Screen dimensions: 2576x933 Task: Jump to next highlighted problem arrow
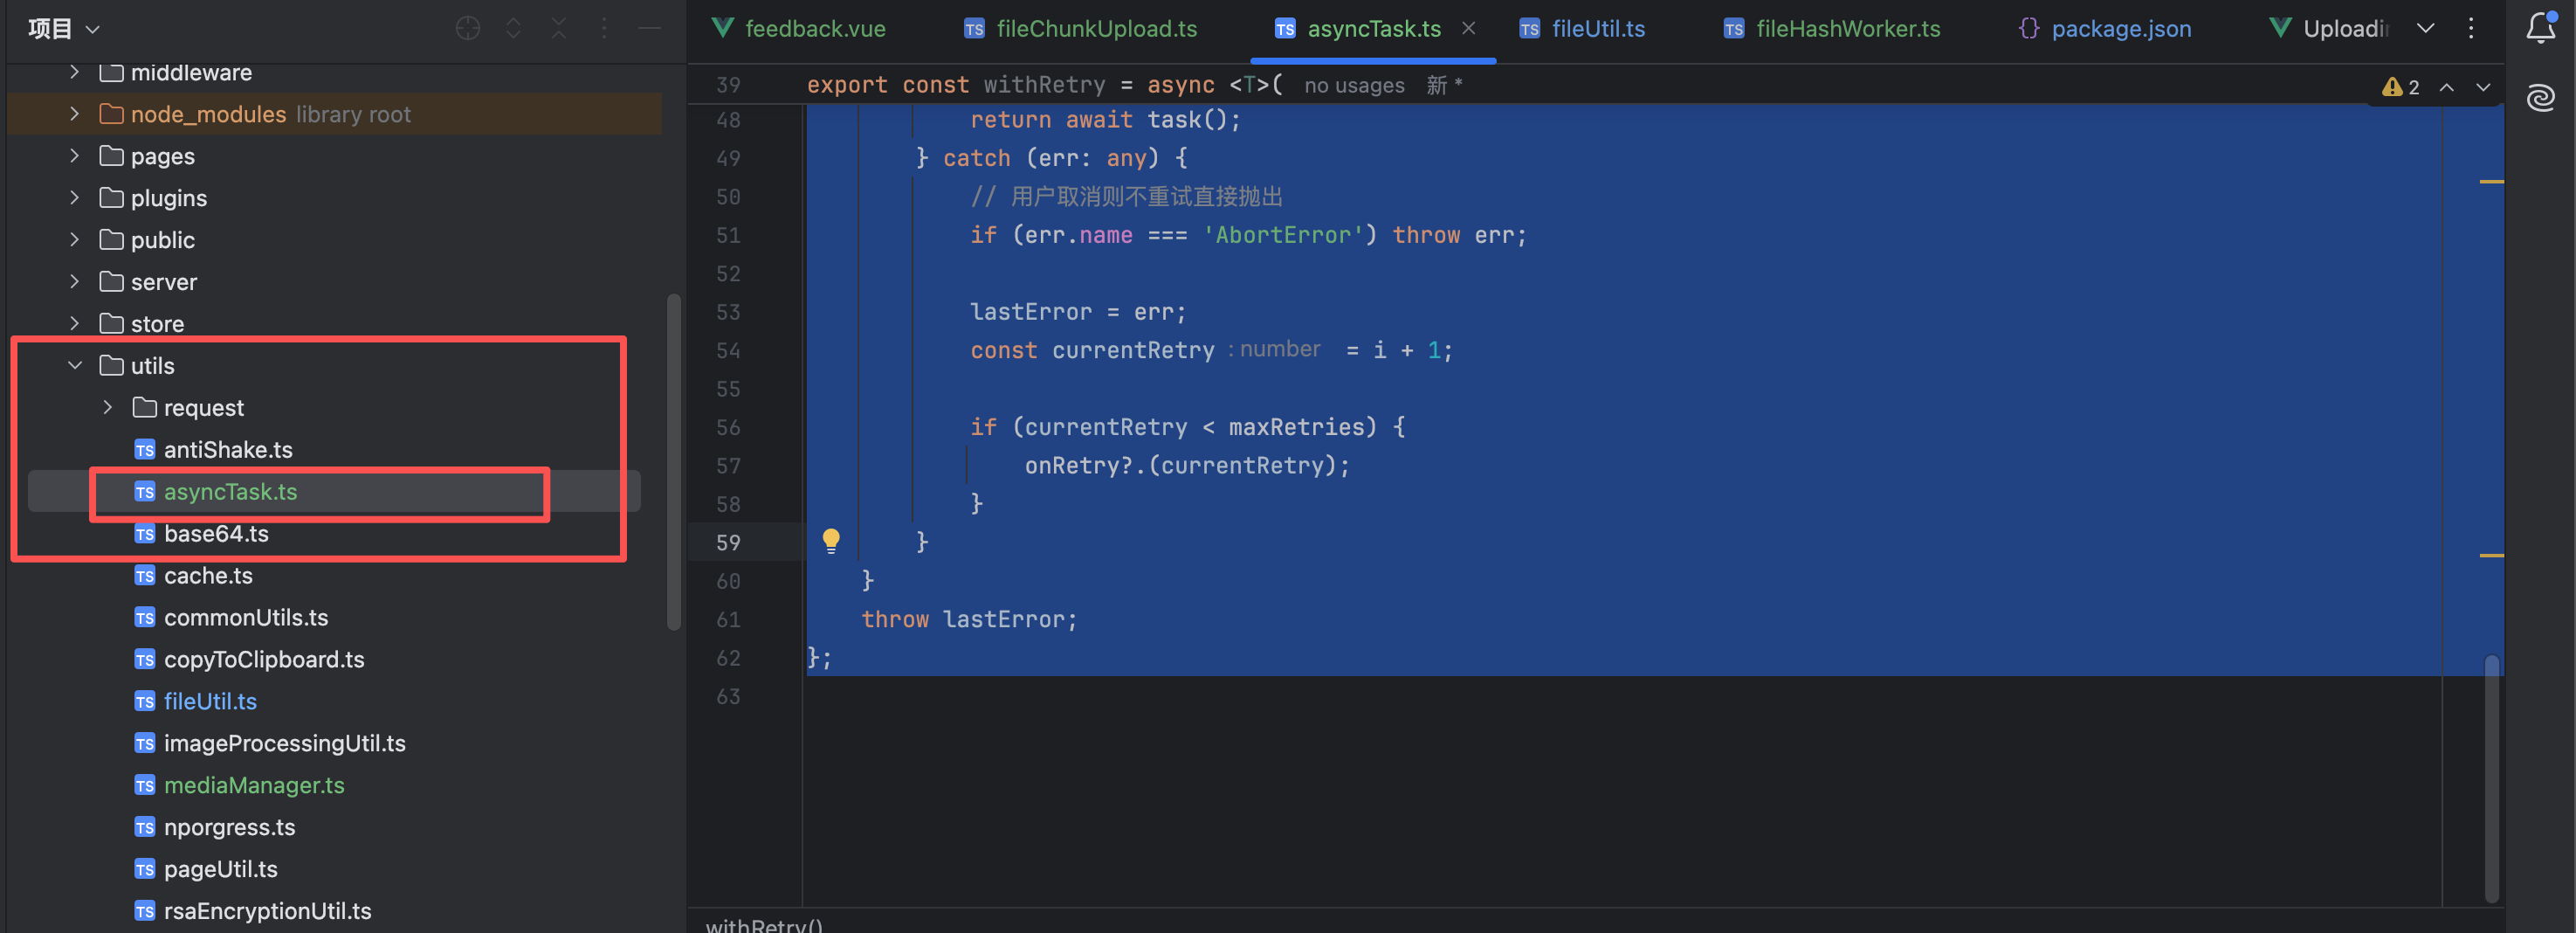coord(2483,87)
